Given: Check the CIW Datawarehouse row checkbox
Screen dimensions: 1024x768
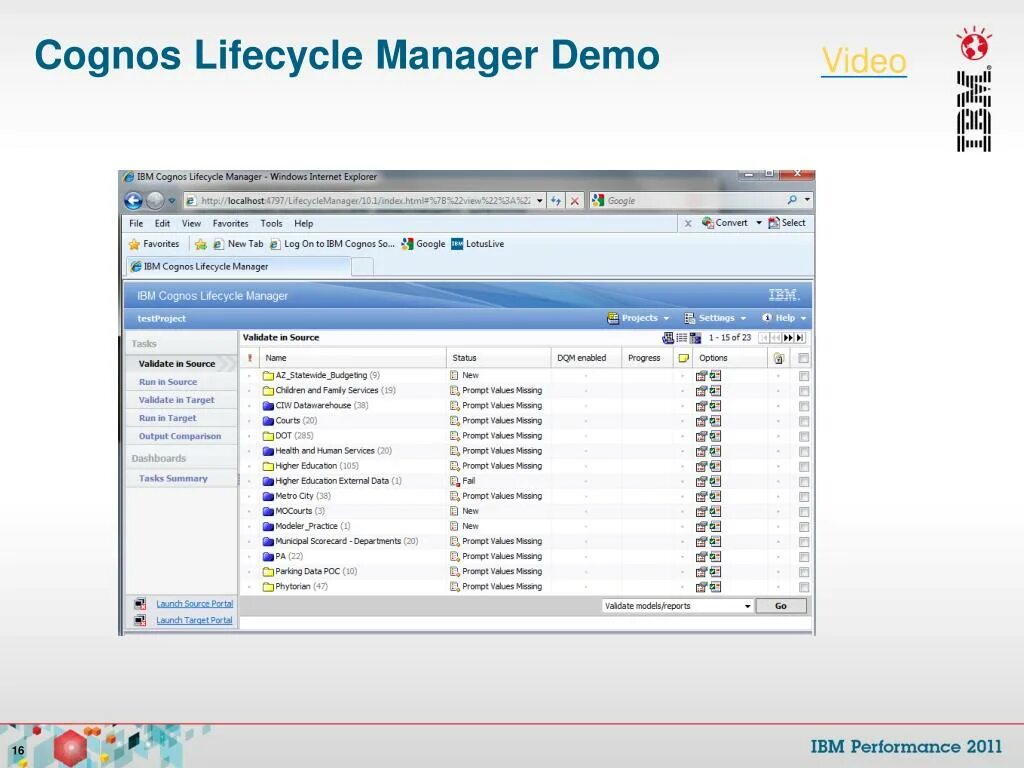Looking at the screenshot, I should (804, 406).
